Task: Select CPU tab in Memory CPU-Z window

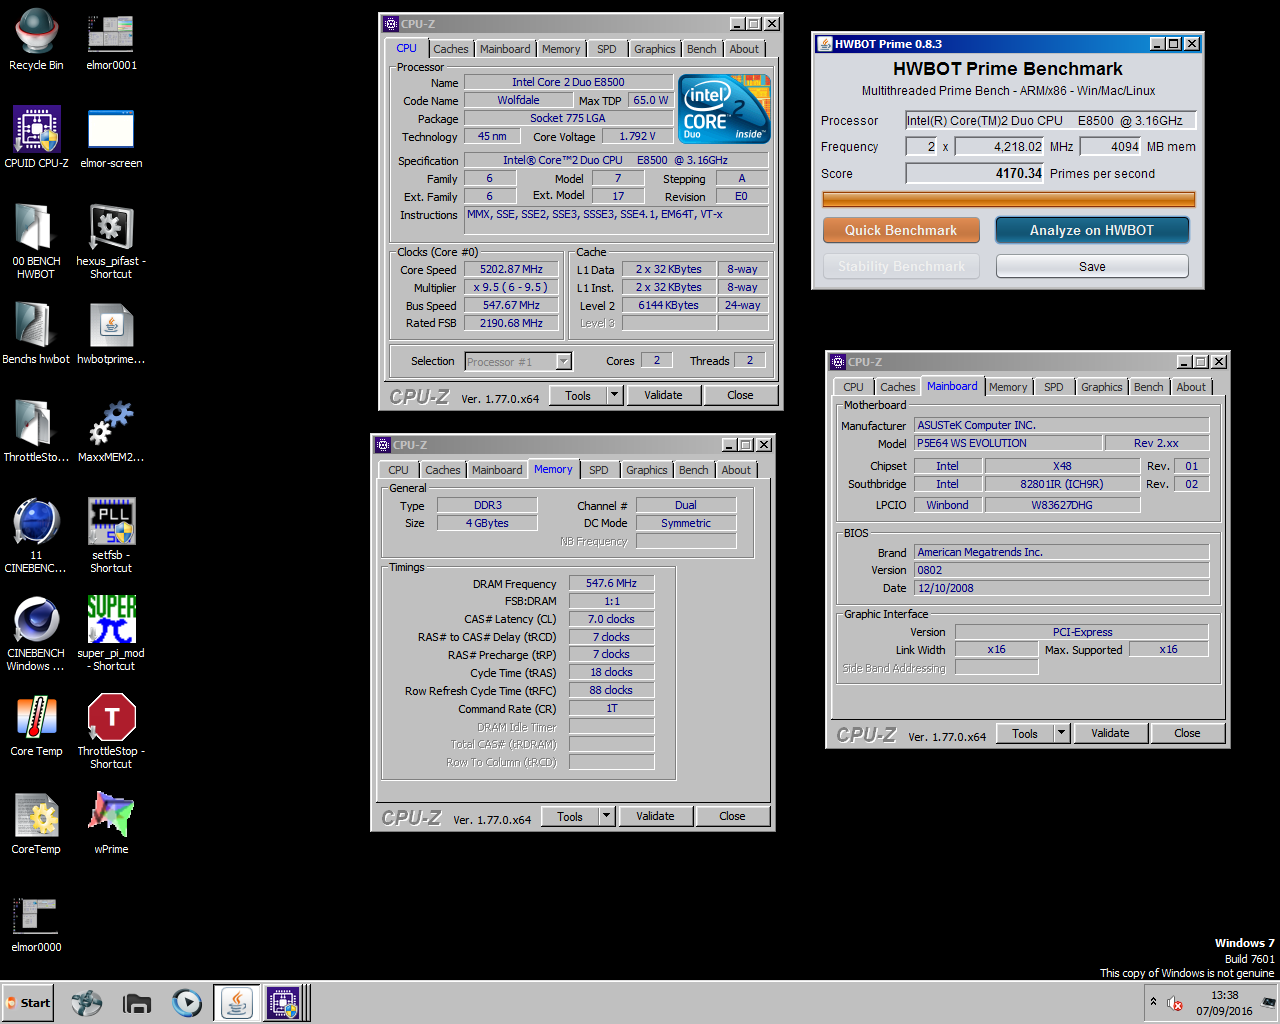Action: point(398,470)
